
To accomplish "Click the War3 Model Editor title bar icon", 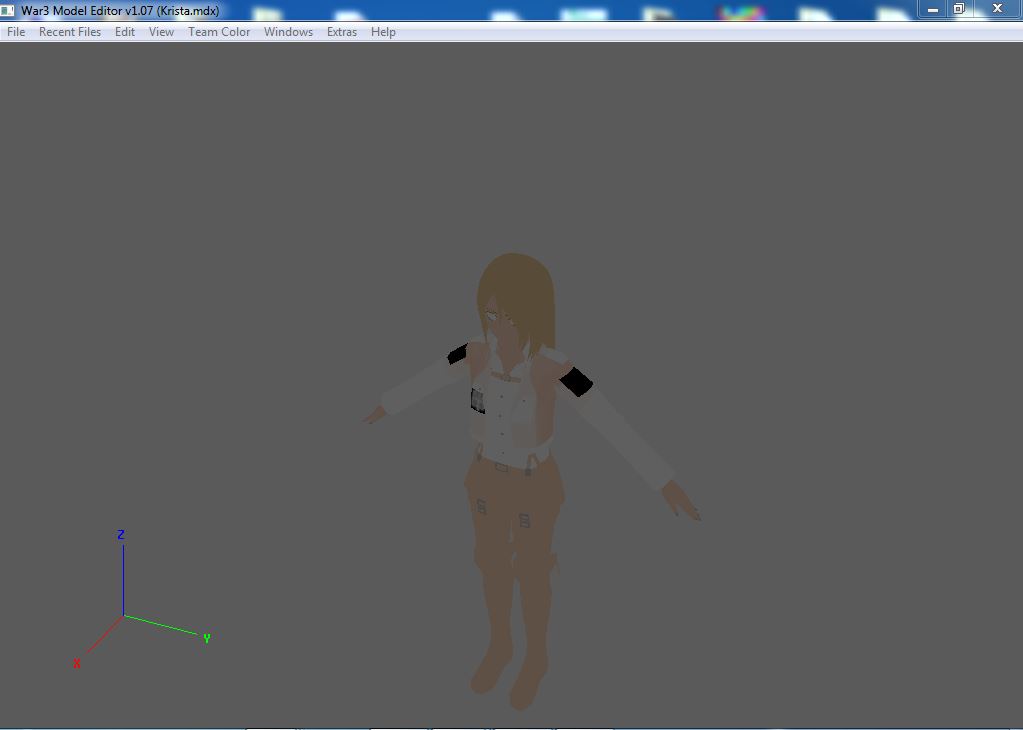I will click(8, 10).
